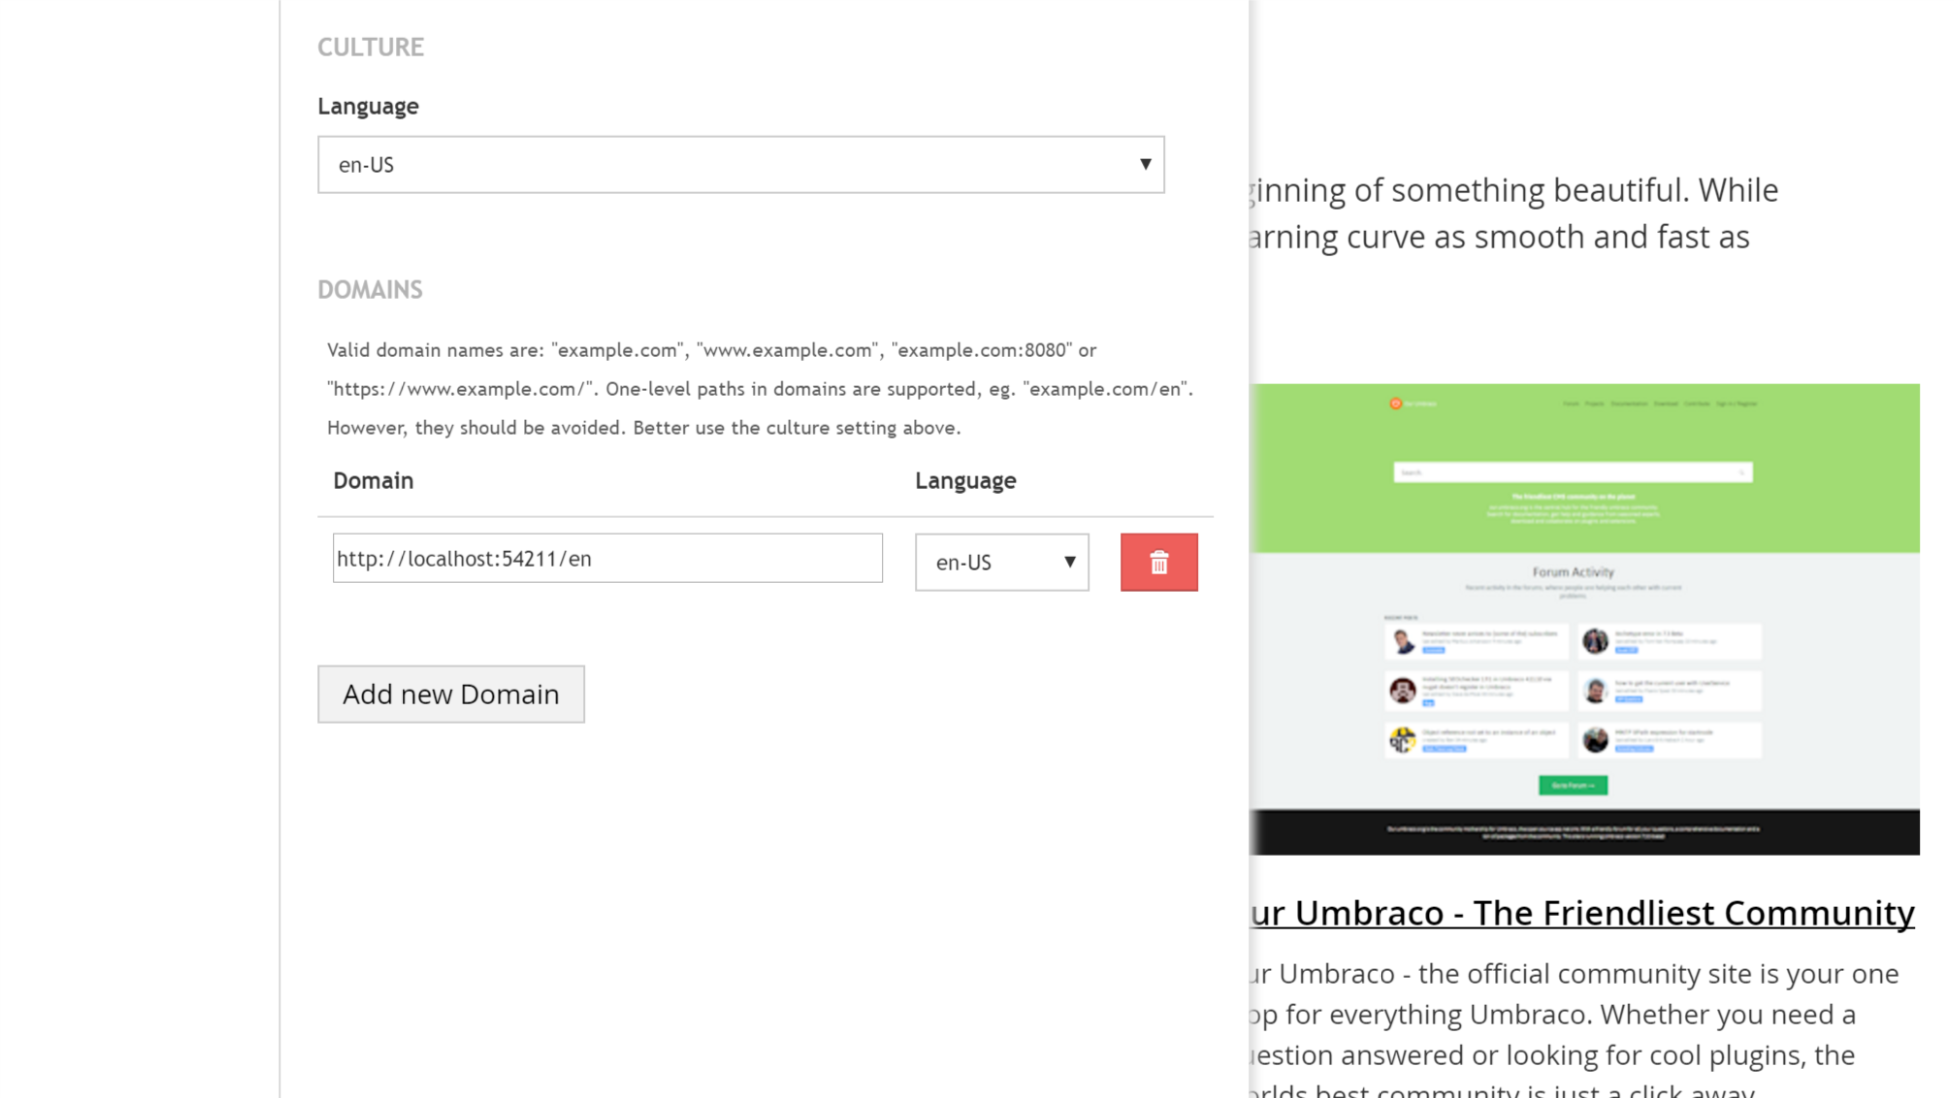The image size is (1954, 1098).
Task: Click the Language column header in domains table
Action: (966, 481)
